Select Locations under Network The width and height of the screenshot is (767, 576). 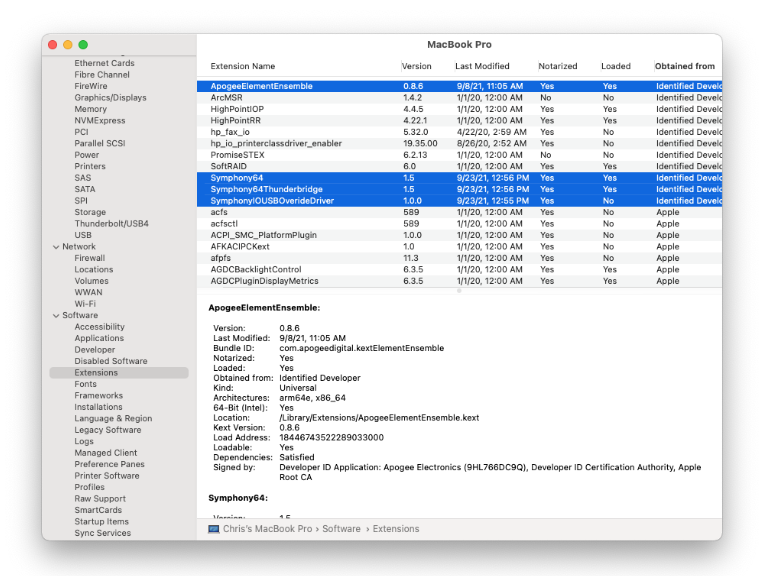point(93,269)
